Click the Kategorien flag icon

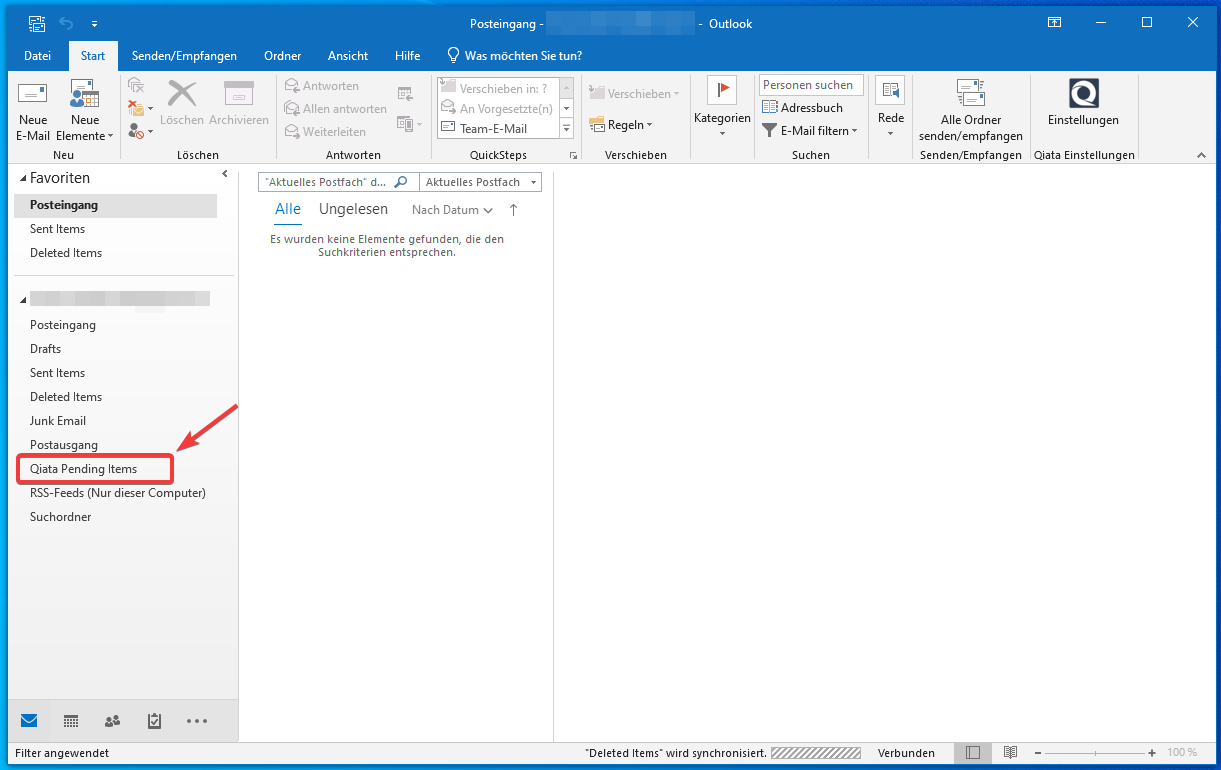click(721, 91)
